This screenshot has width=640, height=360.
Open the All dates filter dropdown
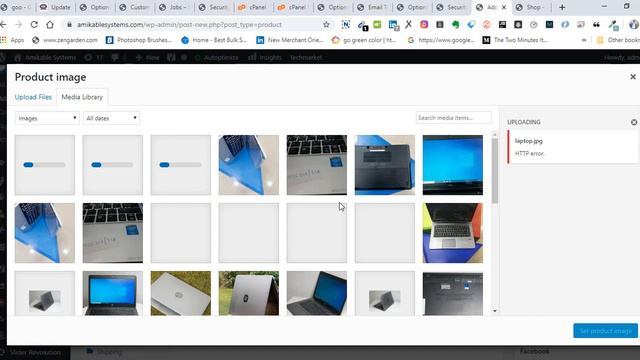coord(111,118)
